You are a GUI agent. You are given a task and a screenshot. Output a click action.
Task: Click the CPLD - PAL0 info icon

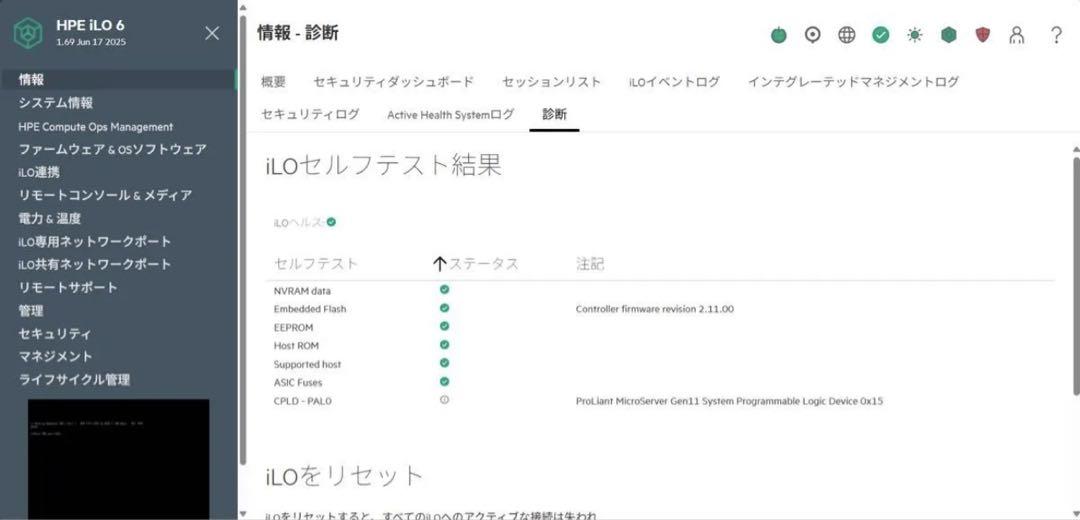[x=444, y=399]
